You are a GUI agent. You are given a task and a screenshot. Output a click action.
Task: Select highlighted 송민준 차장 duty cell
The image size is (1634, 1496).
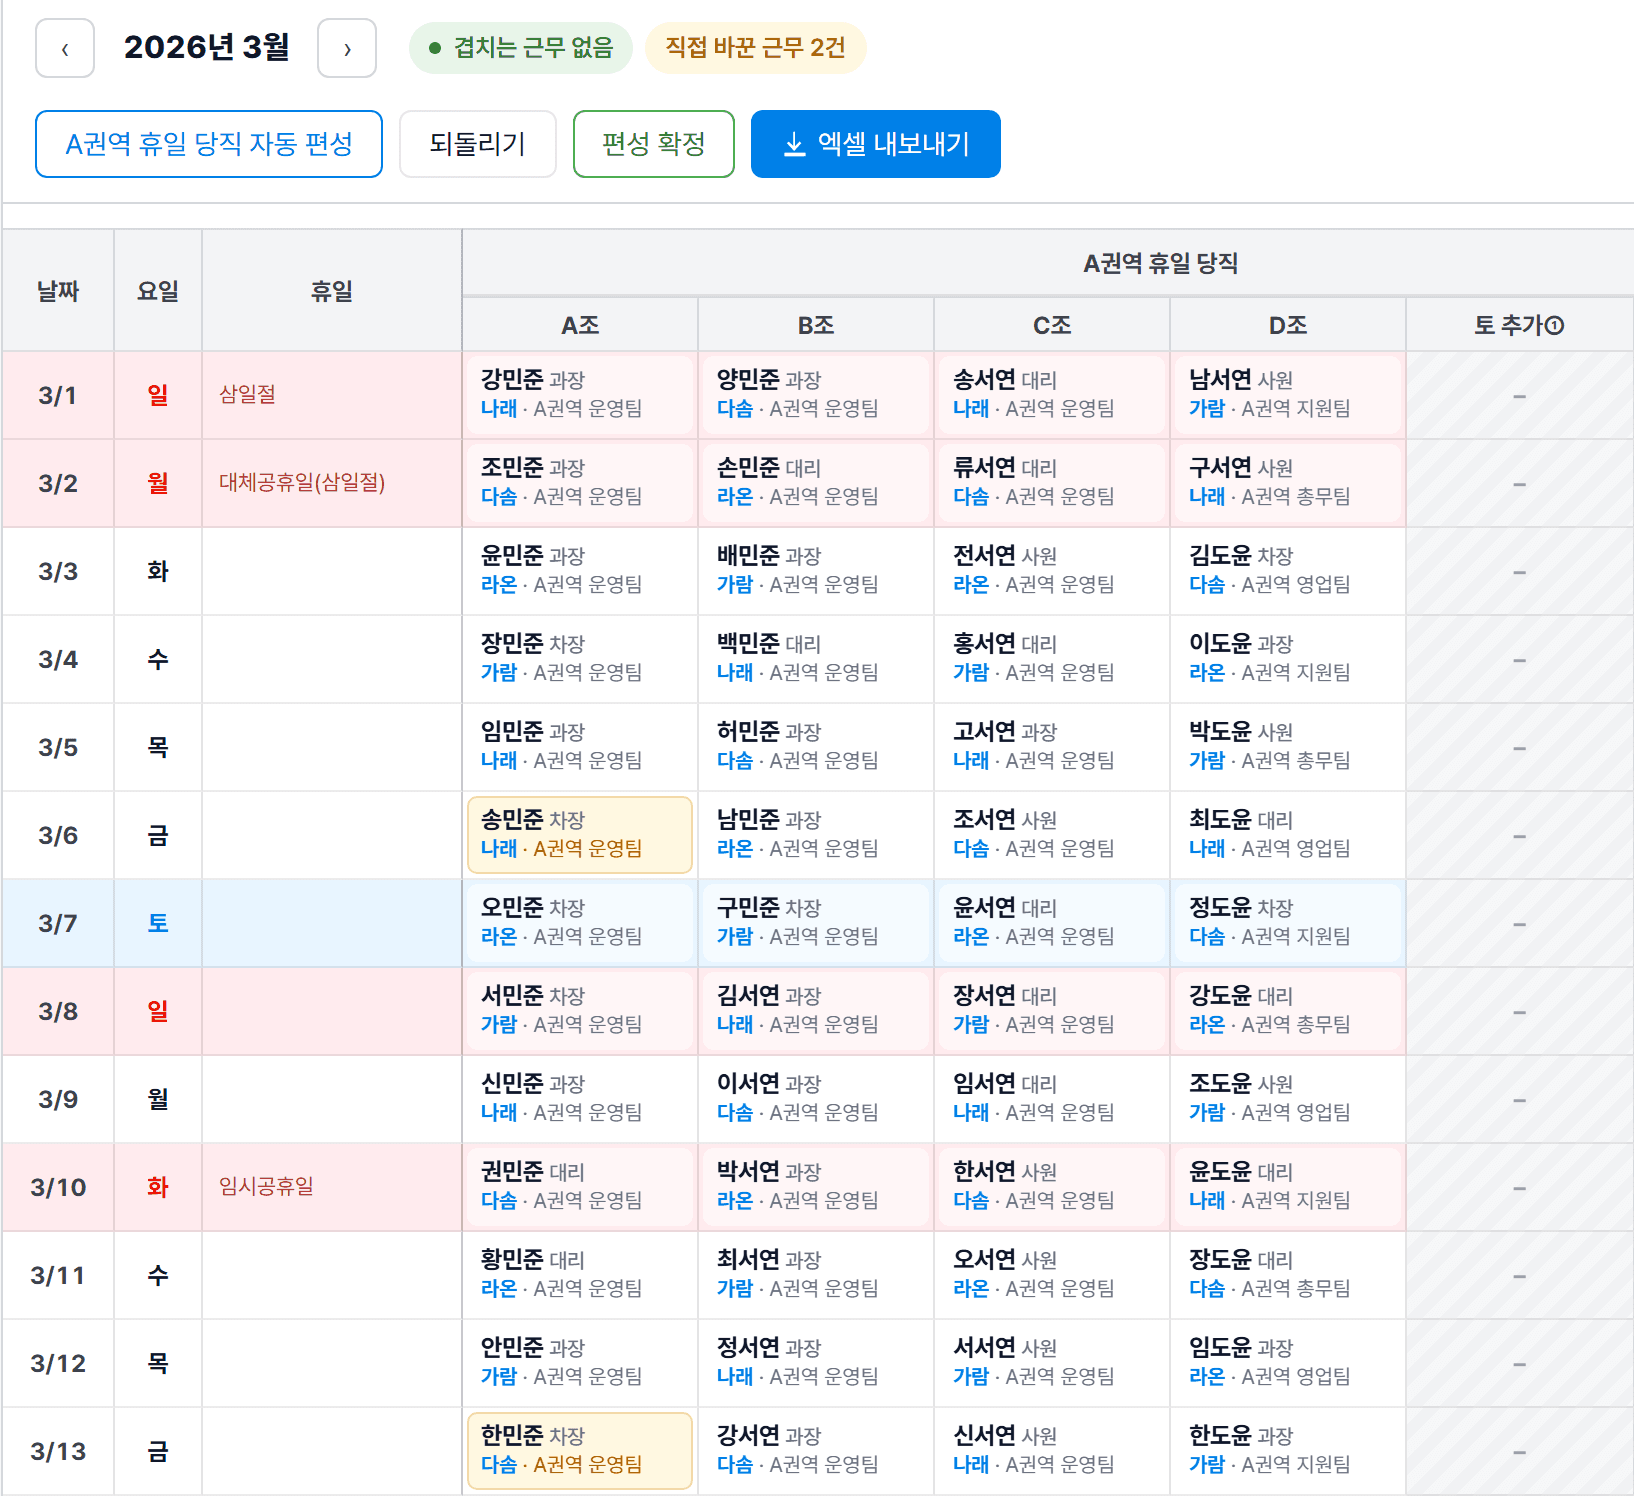580,835
